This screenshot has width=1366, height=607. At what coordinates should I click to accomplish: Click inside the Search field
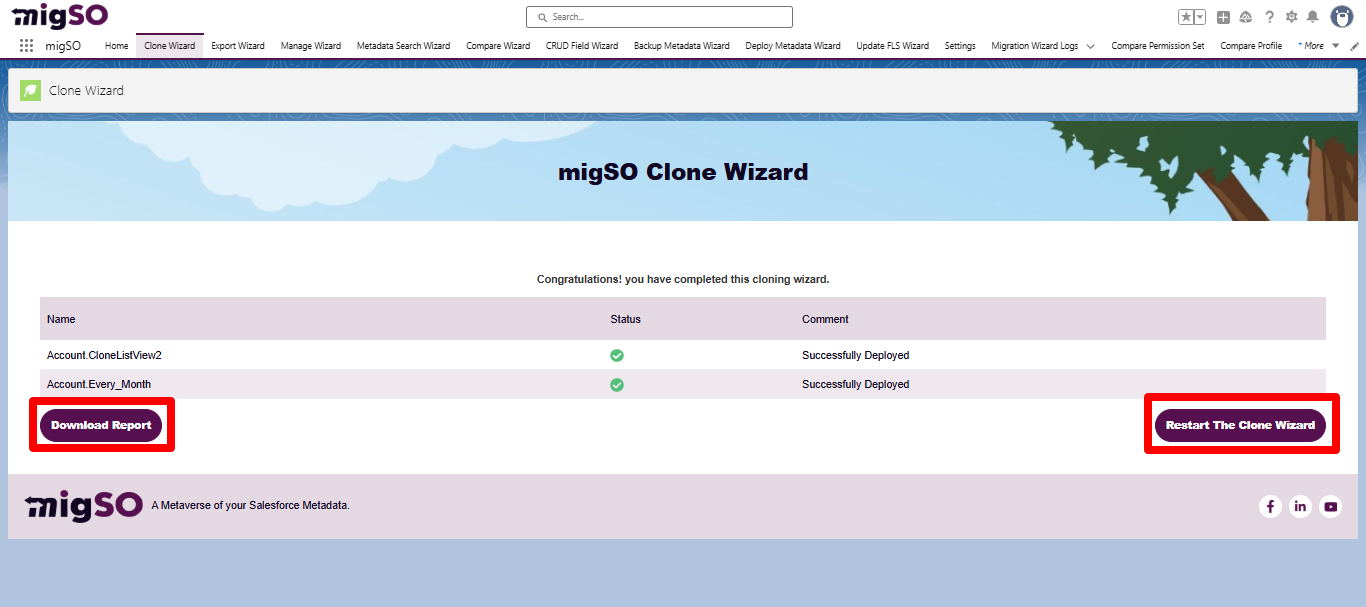(659, 16)
